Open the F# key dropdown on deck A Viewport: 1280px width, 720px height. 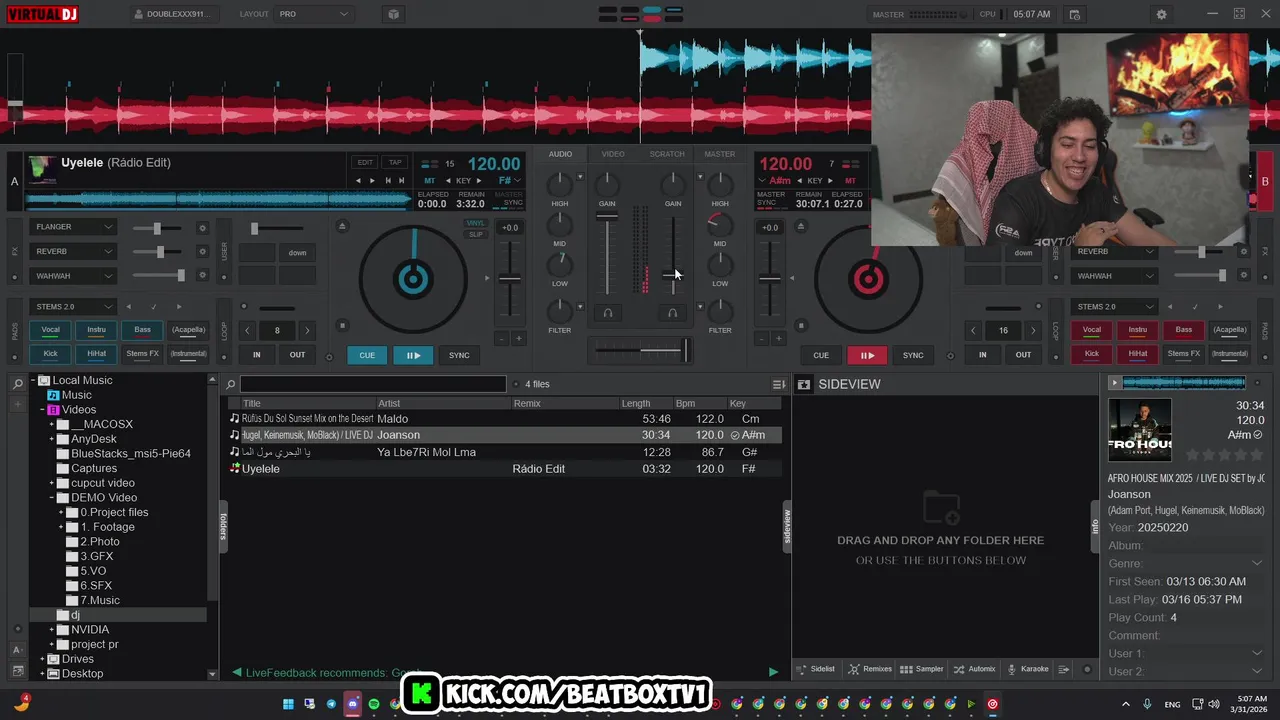(x=510, y=181)
